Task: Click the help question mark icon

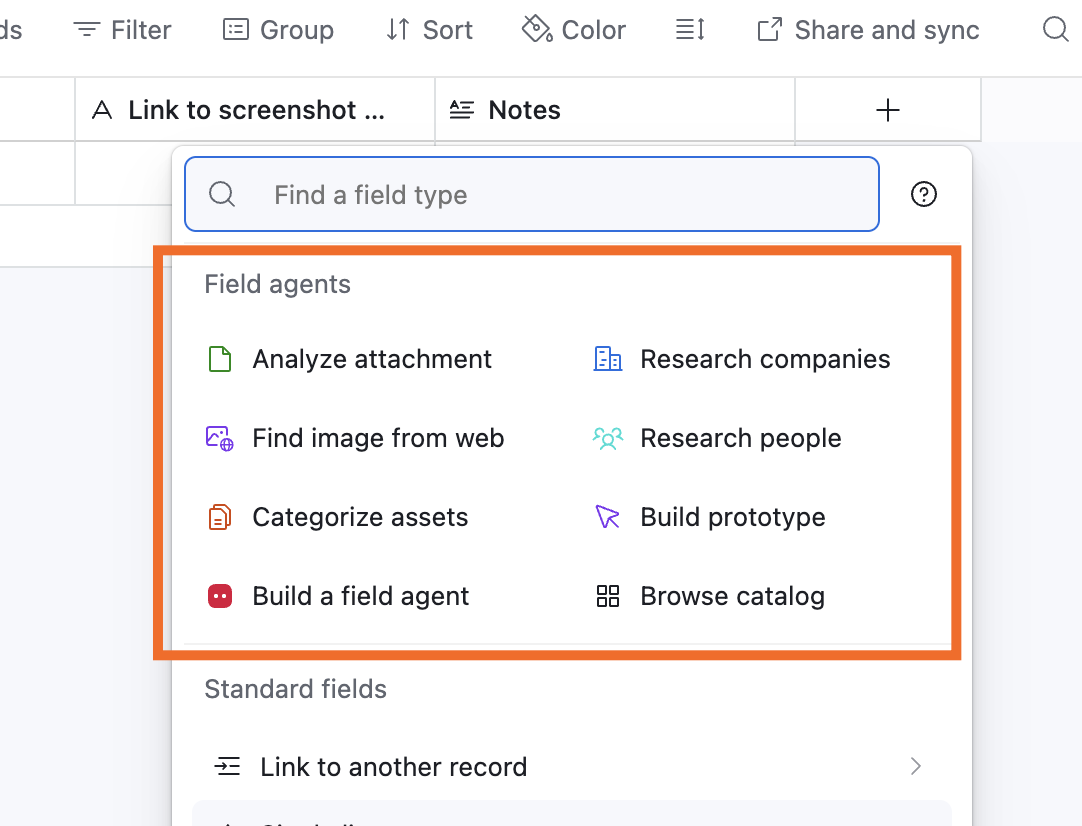Action: point(923,193)
